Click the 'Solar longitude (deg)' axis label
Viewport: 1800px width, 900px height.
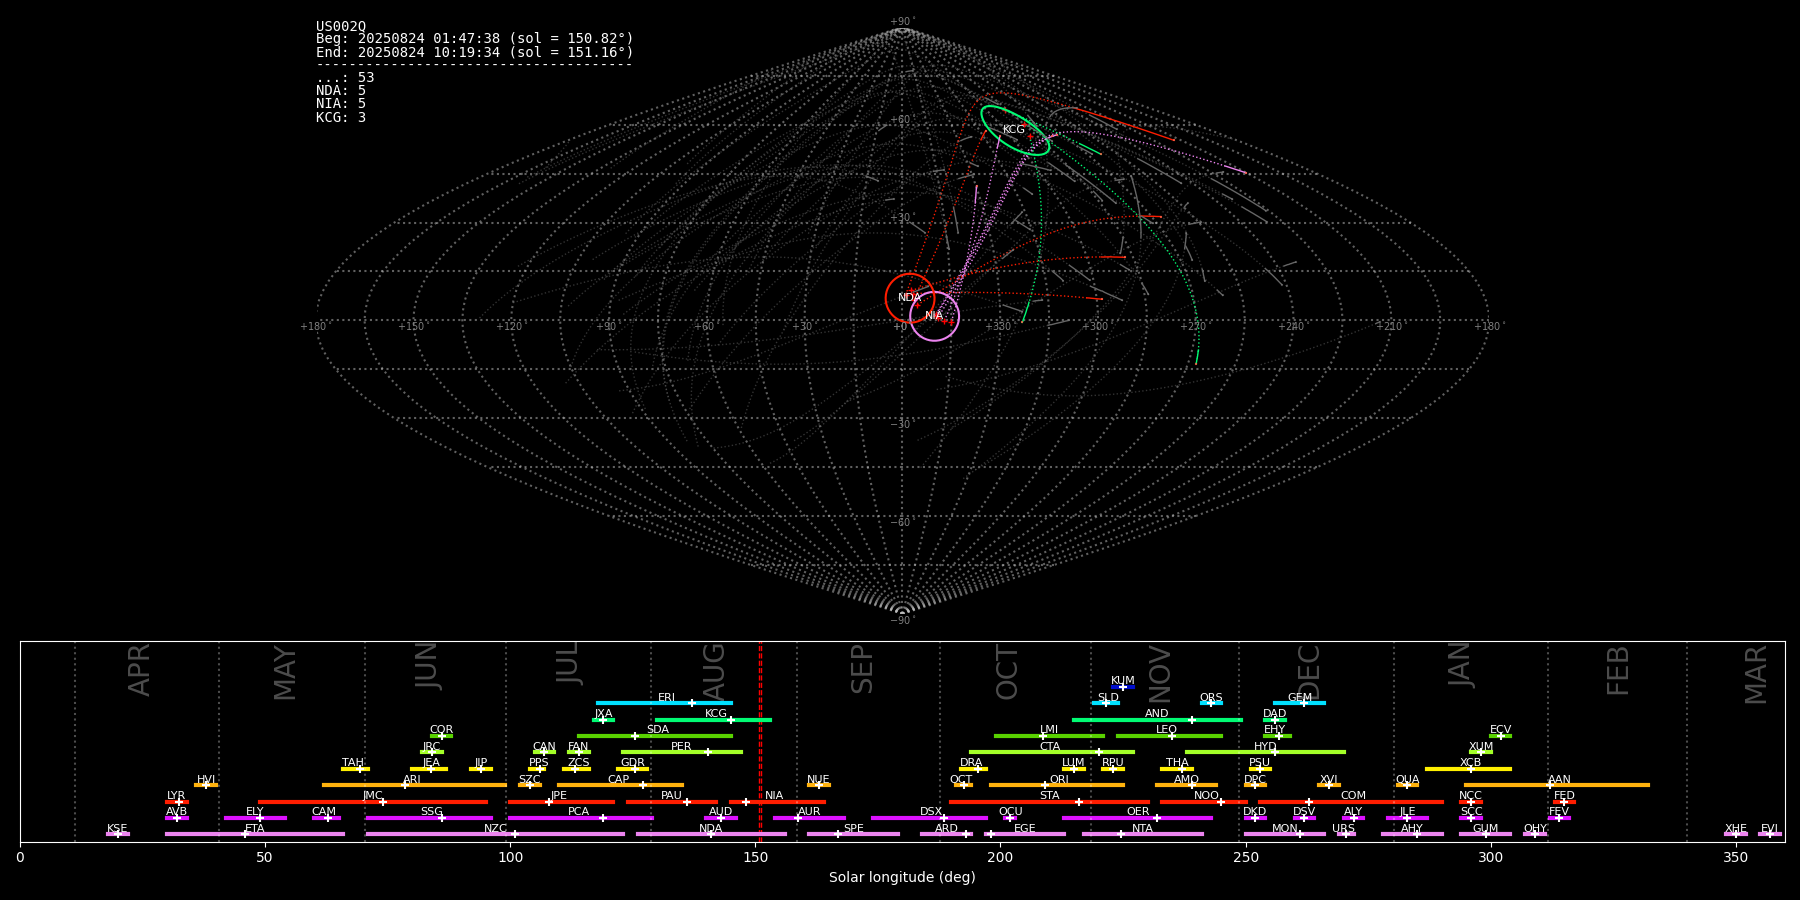(x=902, y=877)
